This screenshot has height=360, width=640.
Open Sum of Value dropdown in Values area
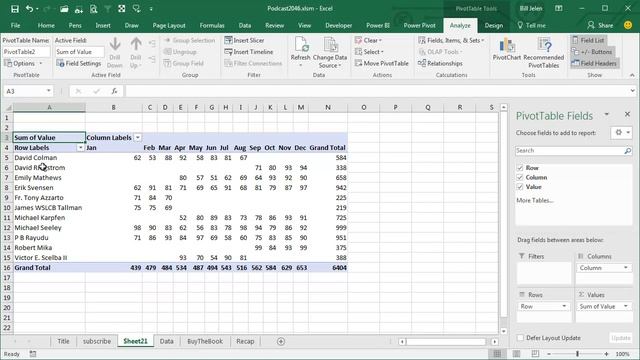pyautogui.click(x=626, y=306)
